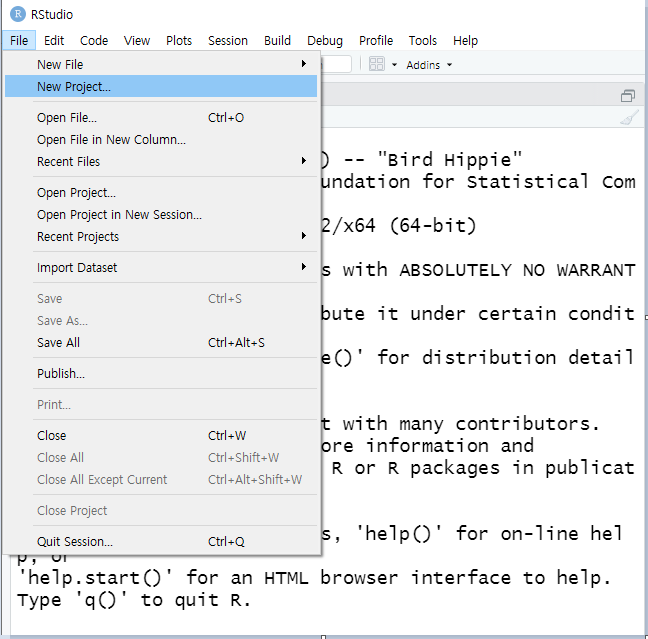Viewport: 648px width, 639px height.
Task: Click the disabled Close Project entry
Action: coord(161,510)
